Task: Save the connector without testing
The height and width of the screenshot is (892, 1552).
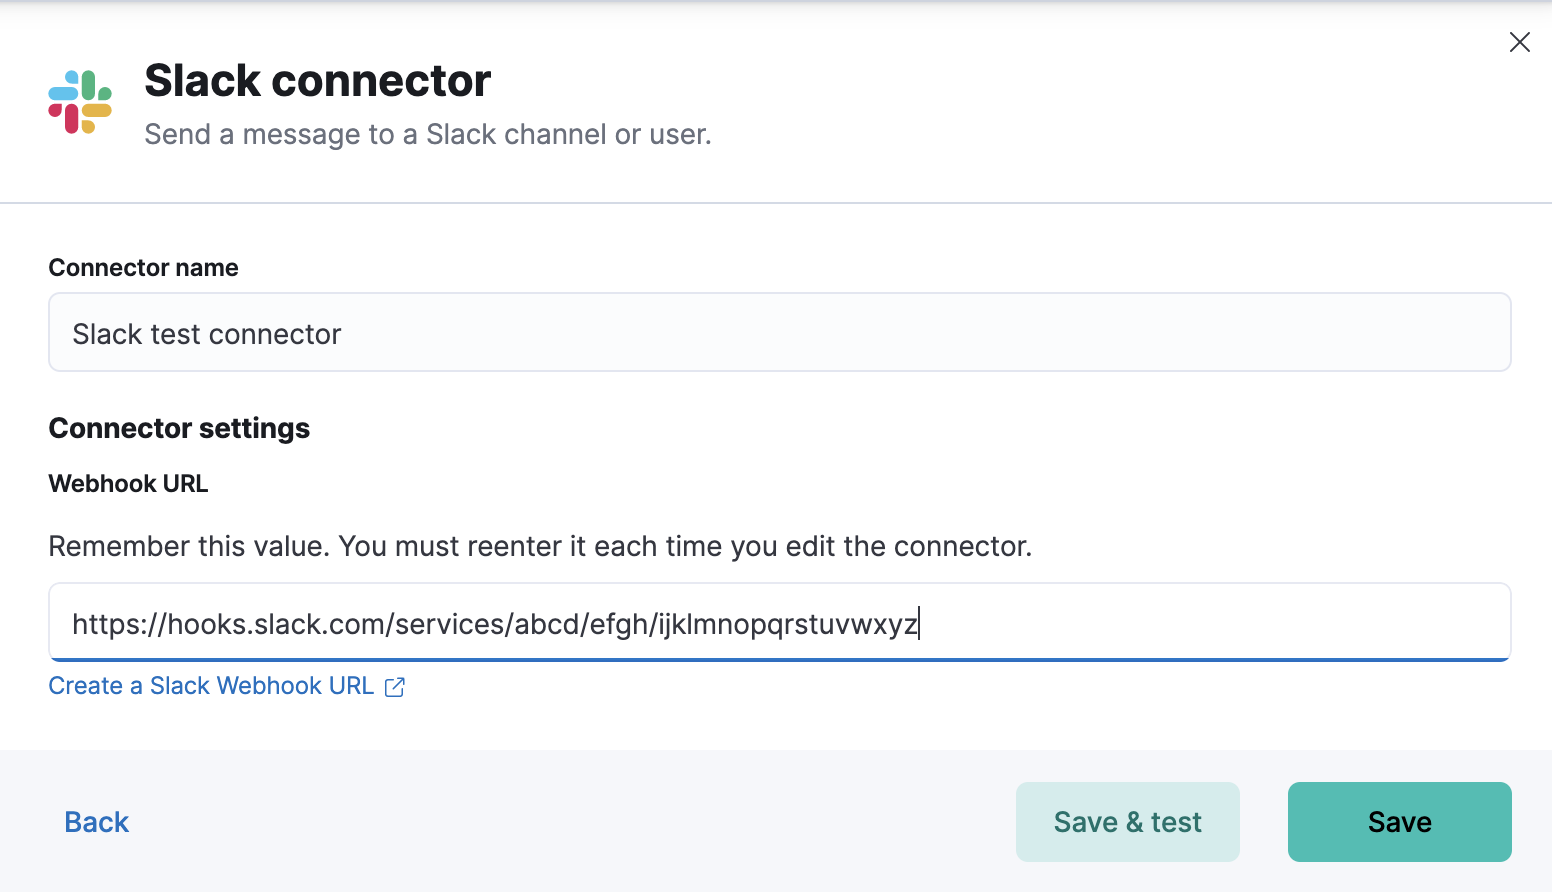Action: (x=1398, y=821)
